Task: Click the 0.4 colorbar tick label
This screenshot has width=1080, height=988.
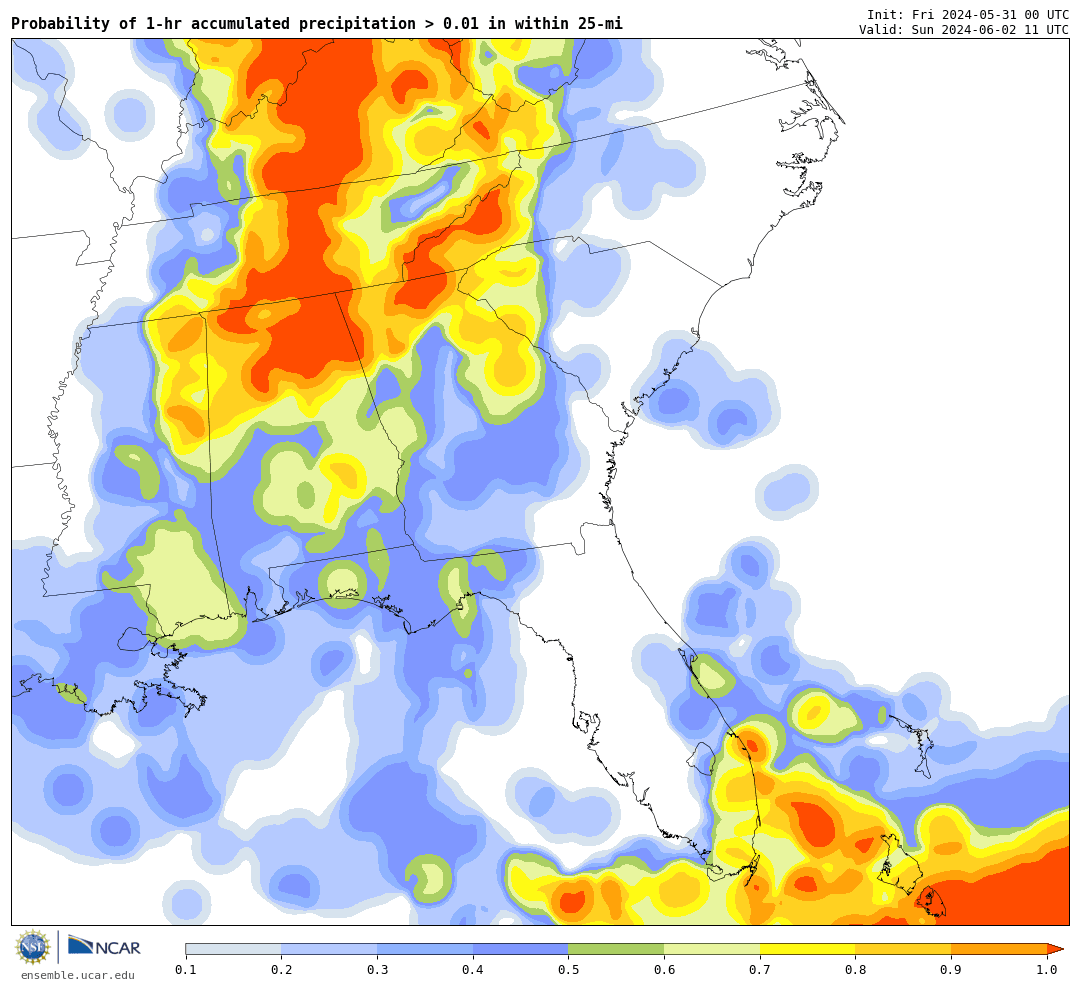Action: tap(473, 970)
